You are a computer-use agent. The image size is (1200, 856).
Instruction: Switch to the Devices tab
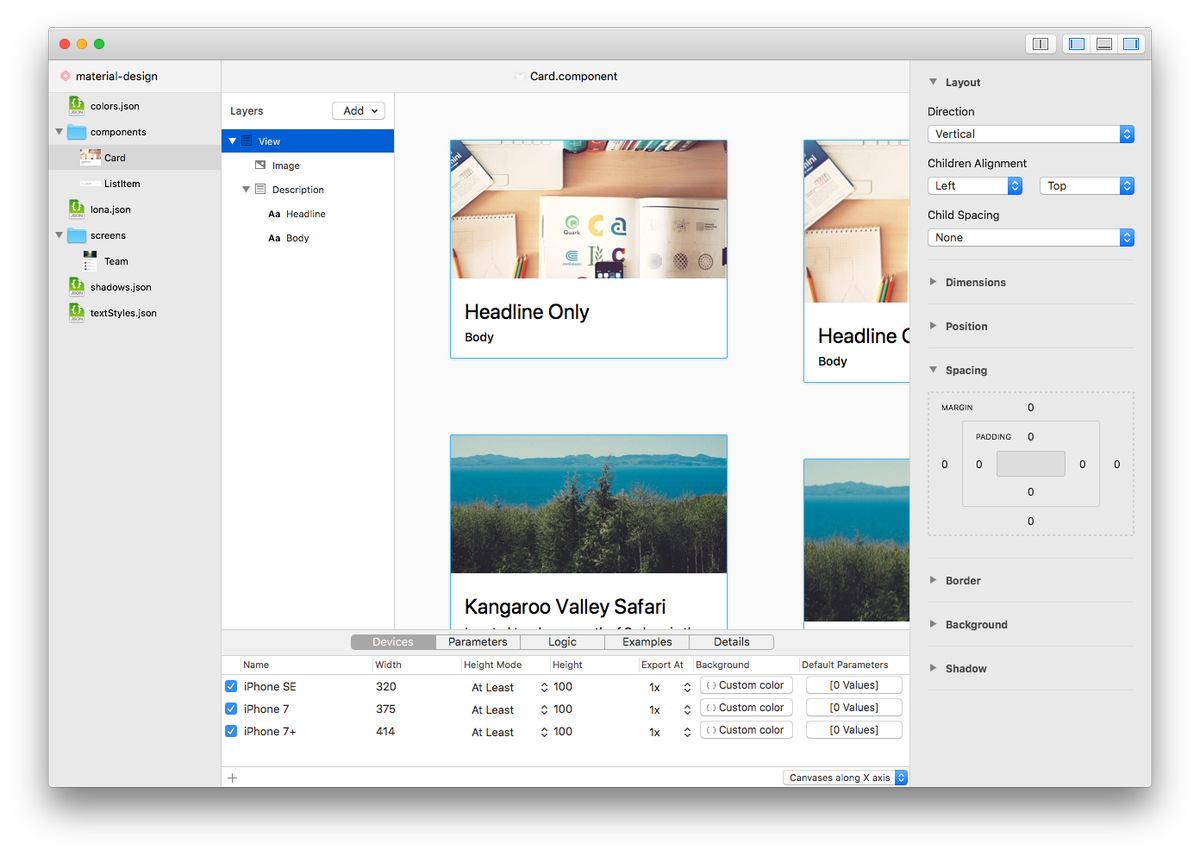[393, 642]
